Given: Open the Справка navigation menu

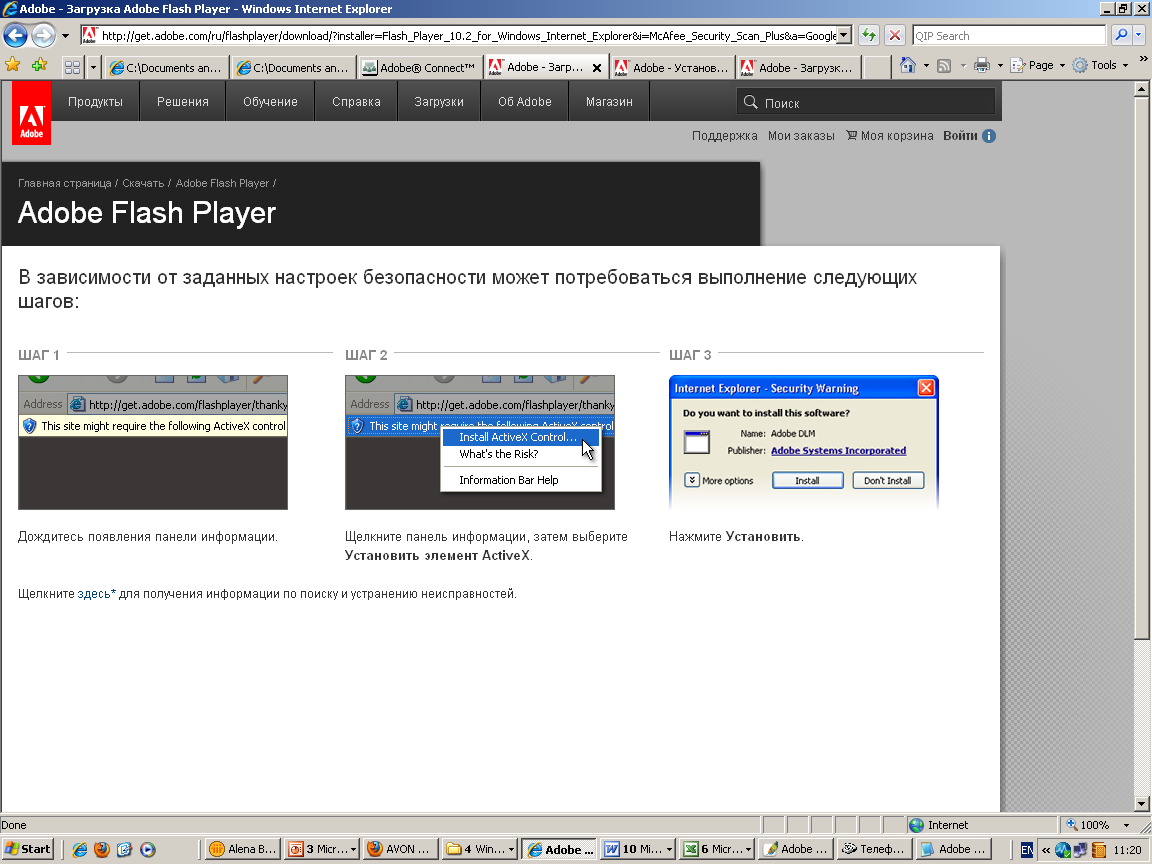Looking at the screenshot, I should click(x=356, y=101).
